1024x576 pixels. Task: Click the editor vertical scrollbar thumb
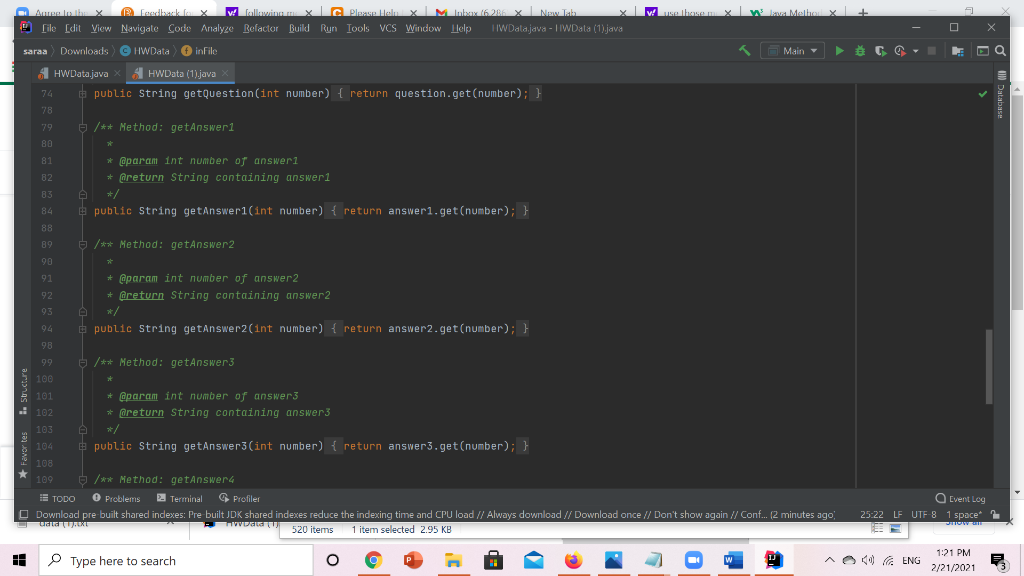989,367
